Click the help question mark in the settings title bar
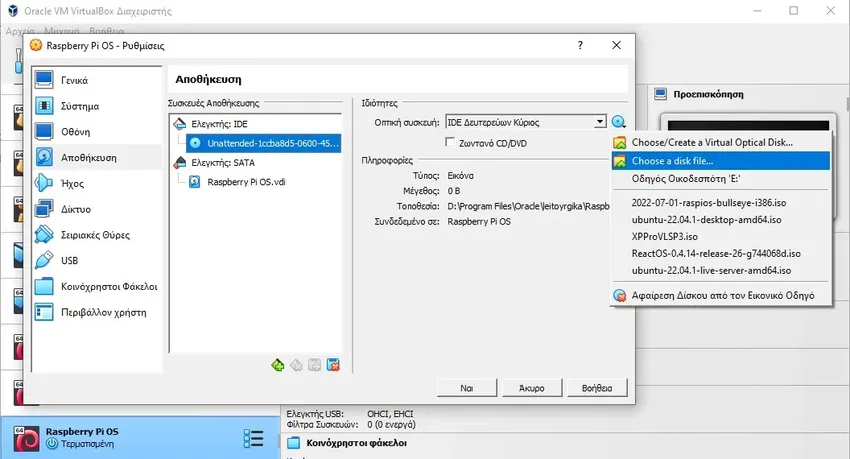The height and width of the screenshot is (459, 850). tap(580, 45)
